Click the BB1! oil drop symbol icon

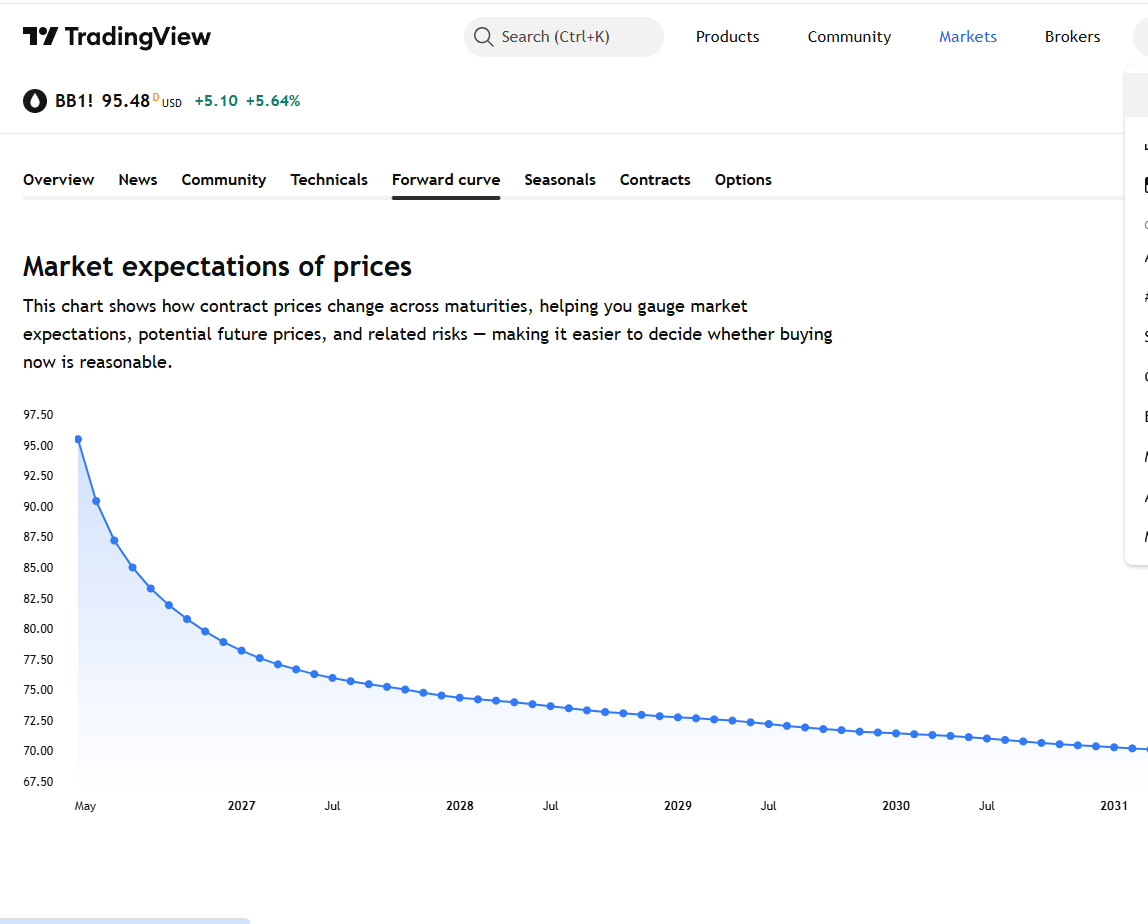[35, 101]
